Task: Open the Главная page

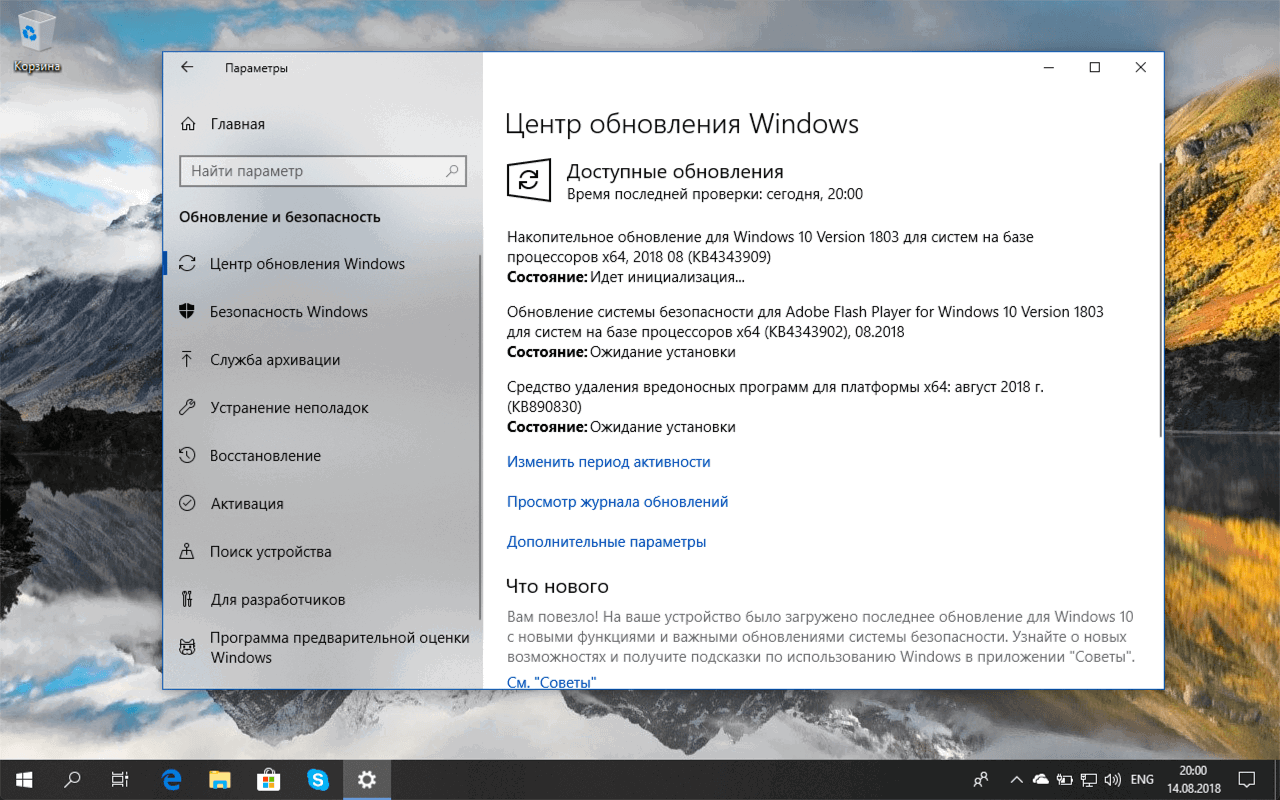Action: [237, 123]
